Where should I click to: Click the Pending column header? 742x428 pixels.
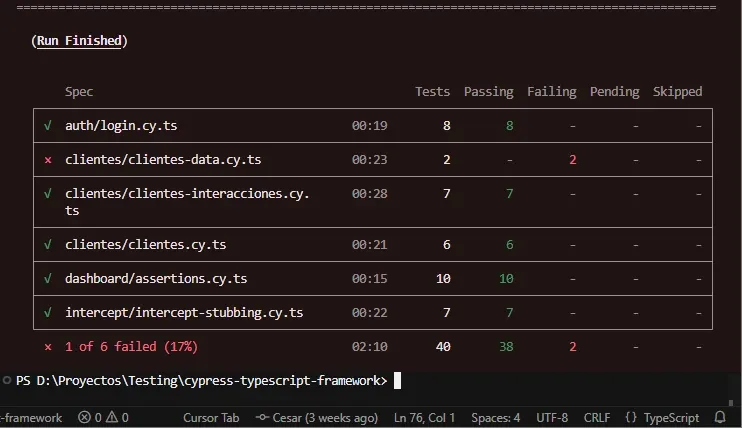tap(615, 92)
